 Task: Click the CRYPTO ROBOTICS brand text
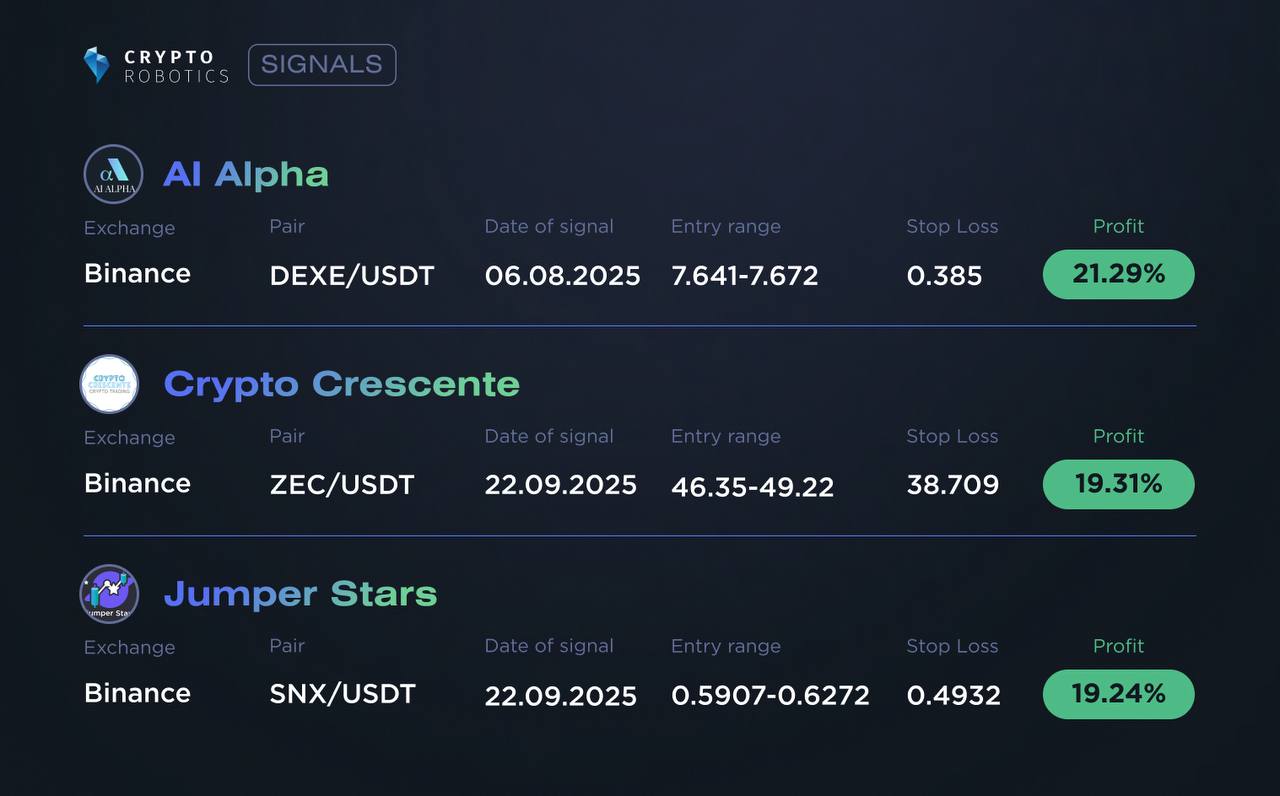176,66
